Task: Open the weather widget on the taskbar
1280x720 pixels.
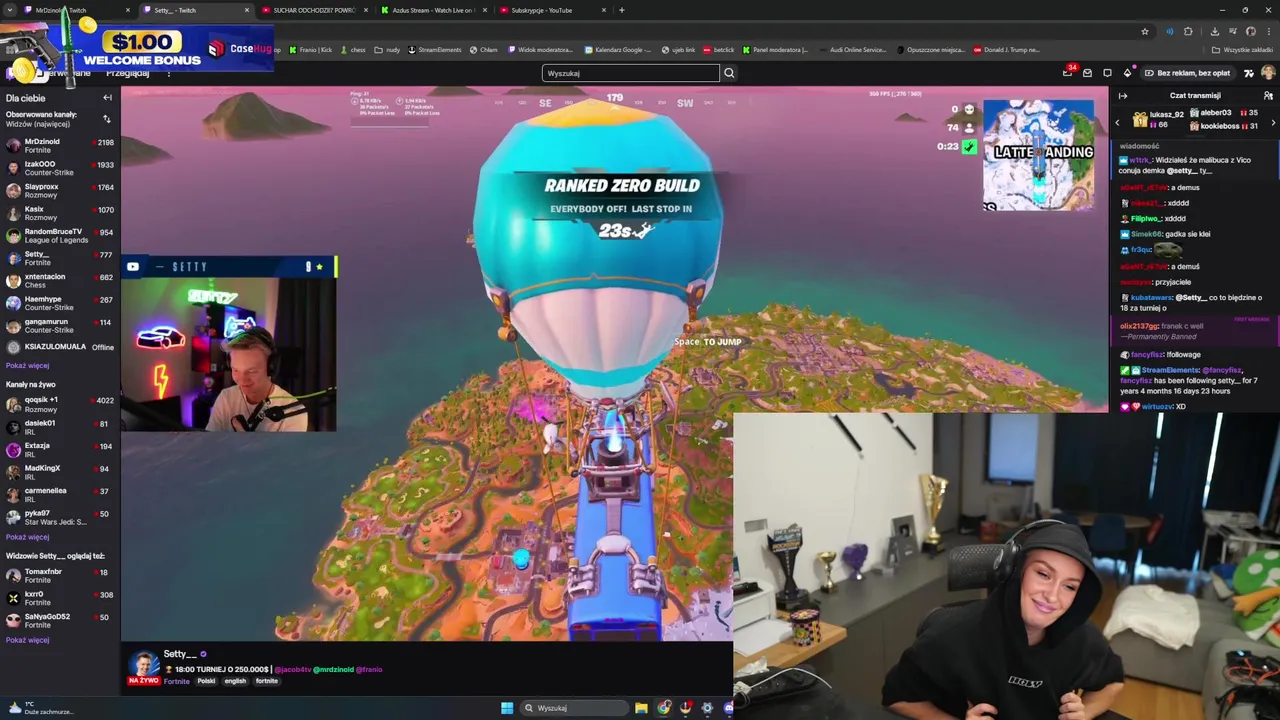Action: (40, 708)
